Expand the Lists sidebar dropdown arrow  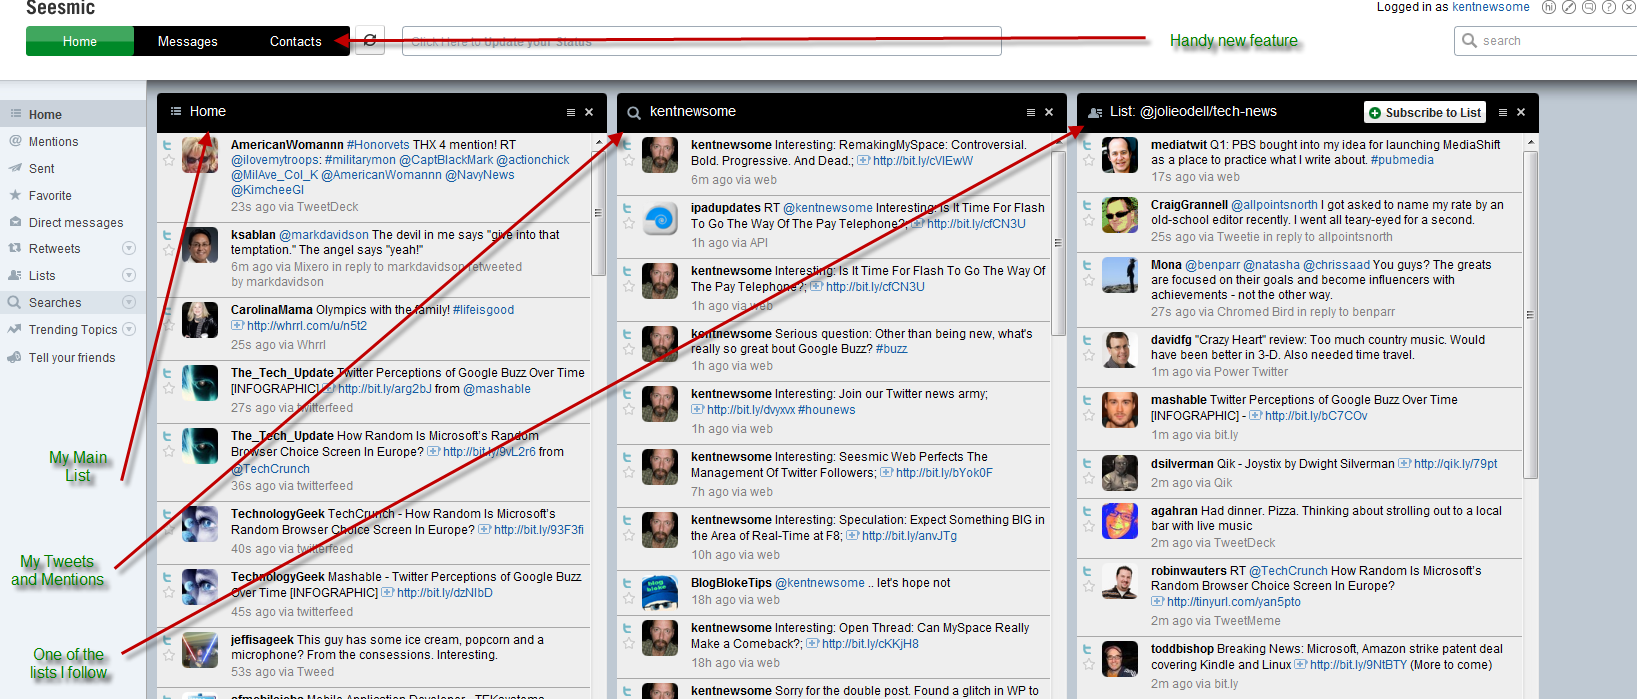128,276
